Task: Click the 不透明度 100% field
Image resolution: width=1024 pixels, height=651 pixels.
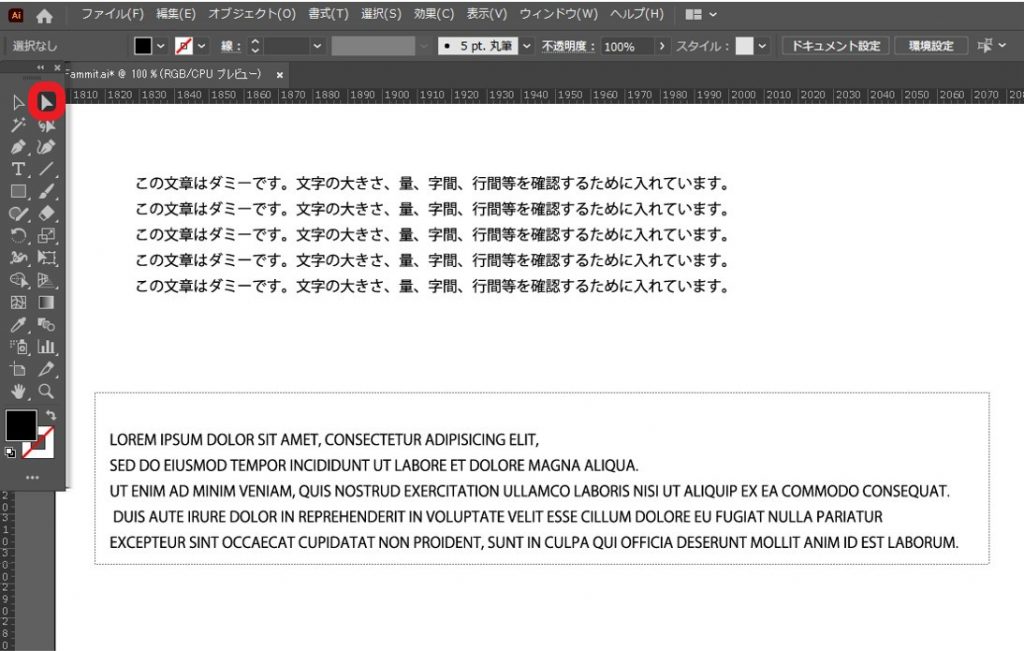Action: (x=626, y=46)
